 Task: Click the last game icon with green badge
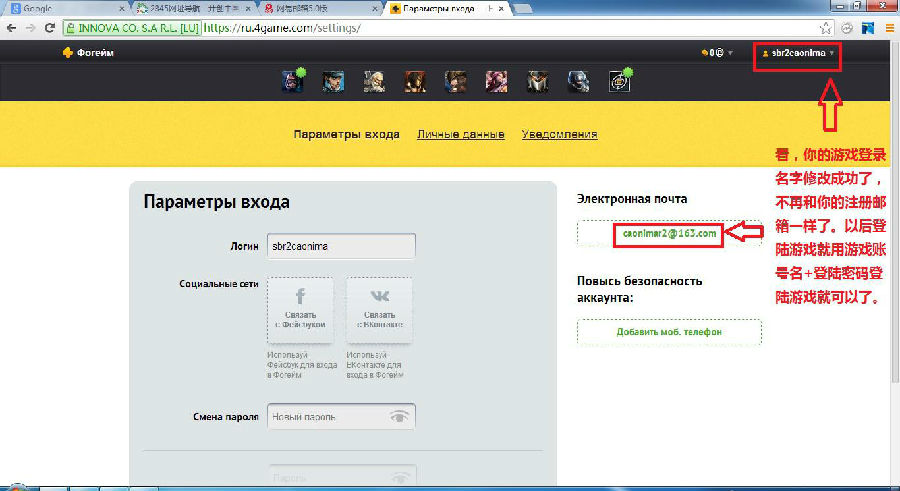(620, 81)
